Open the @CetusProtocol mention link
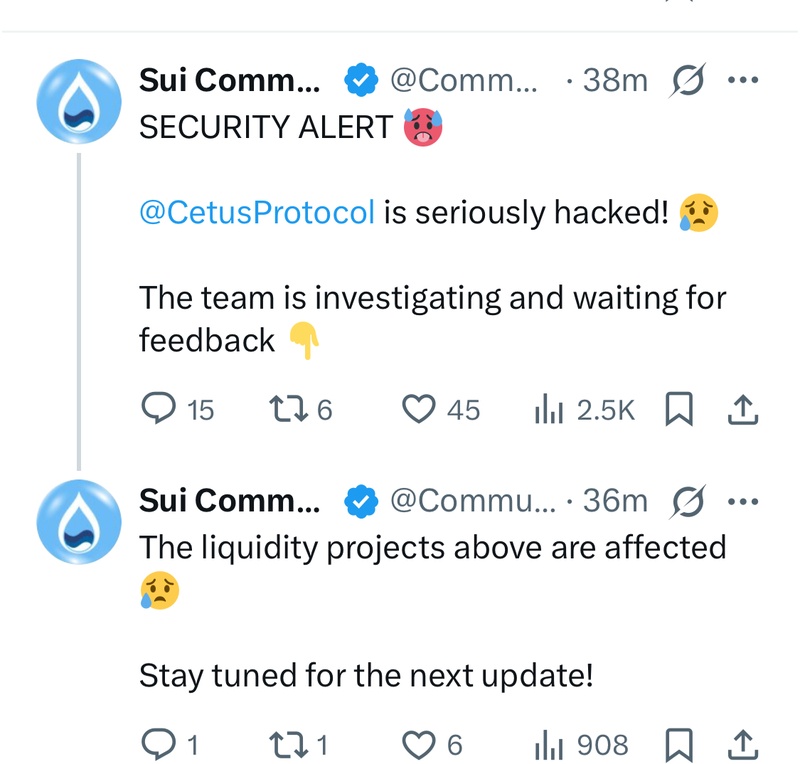 [257, 212]
